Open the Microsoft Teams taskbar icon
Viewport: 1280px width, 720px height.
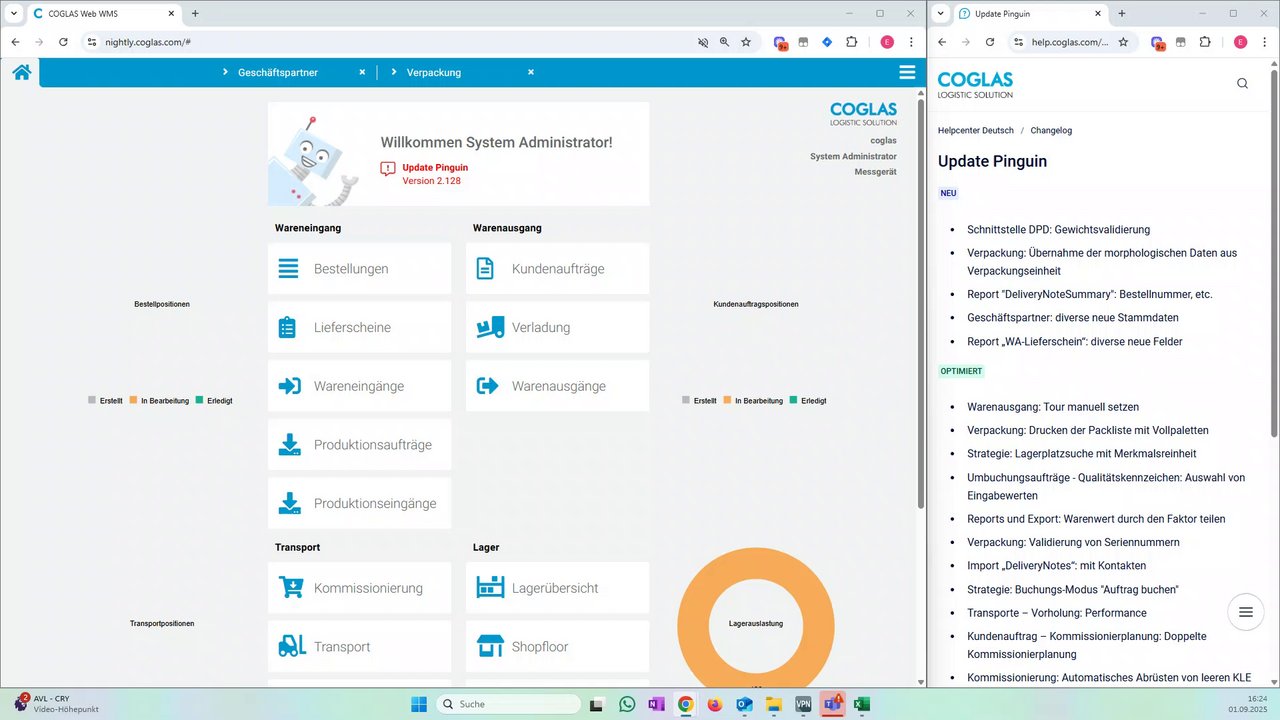pyautogui.click(x=832, y=704)
